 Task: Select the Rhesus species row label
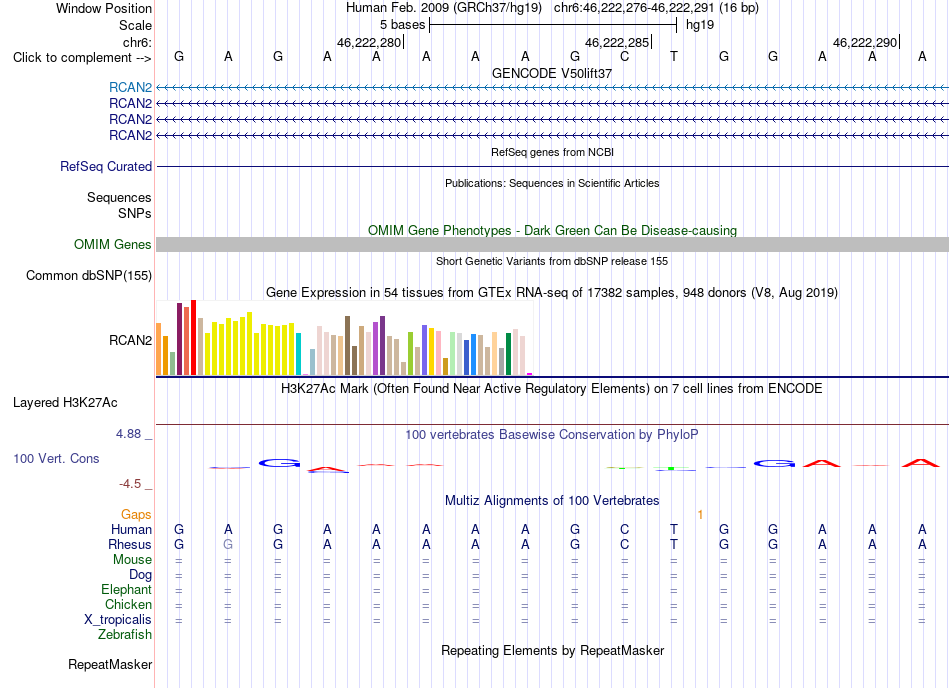pyautogui.click(x=130, y=544)
